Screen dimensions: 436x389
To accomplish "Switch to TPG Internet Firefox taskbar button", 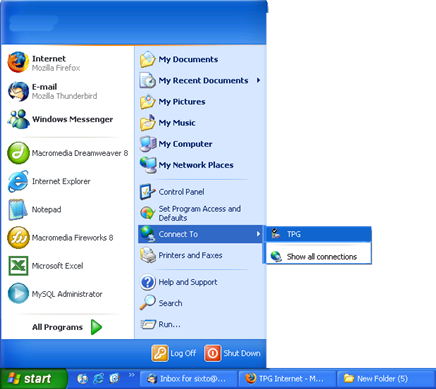I will (x=287, y=379).
